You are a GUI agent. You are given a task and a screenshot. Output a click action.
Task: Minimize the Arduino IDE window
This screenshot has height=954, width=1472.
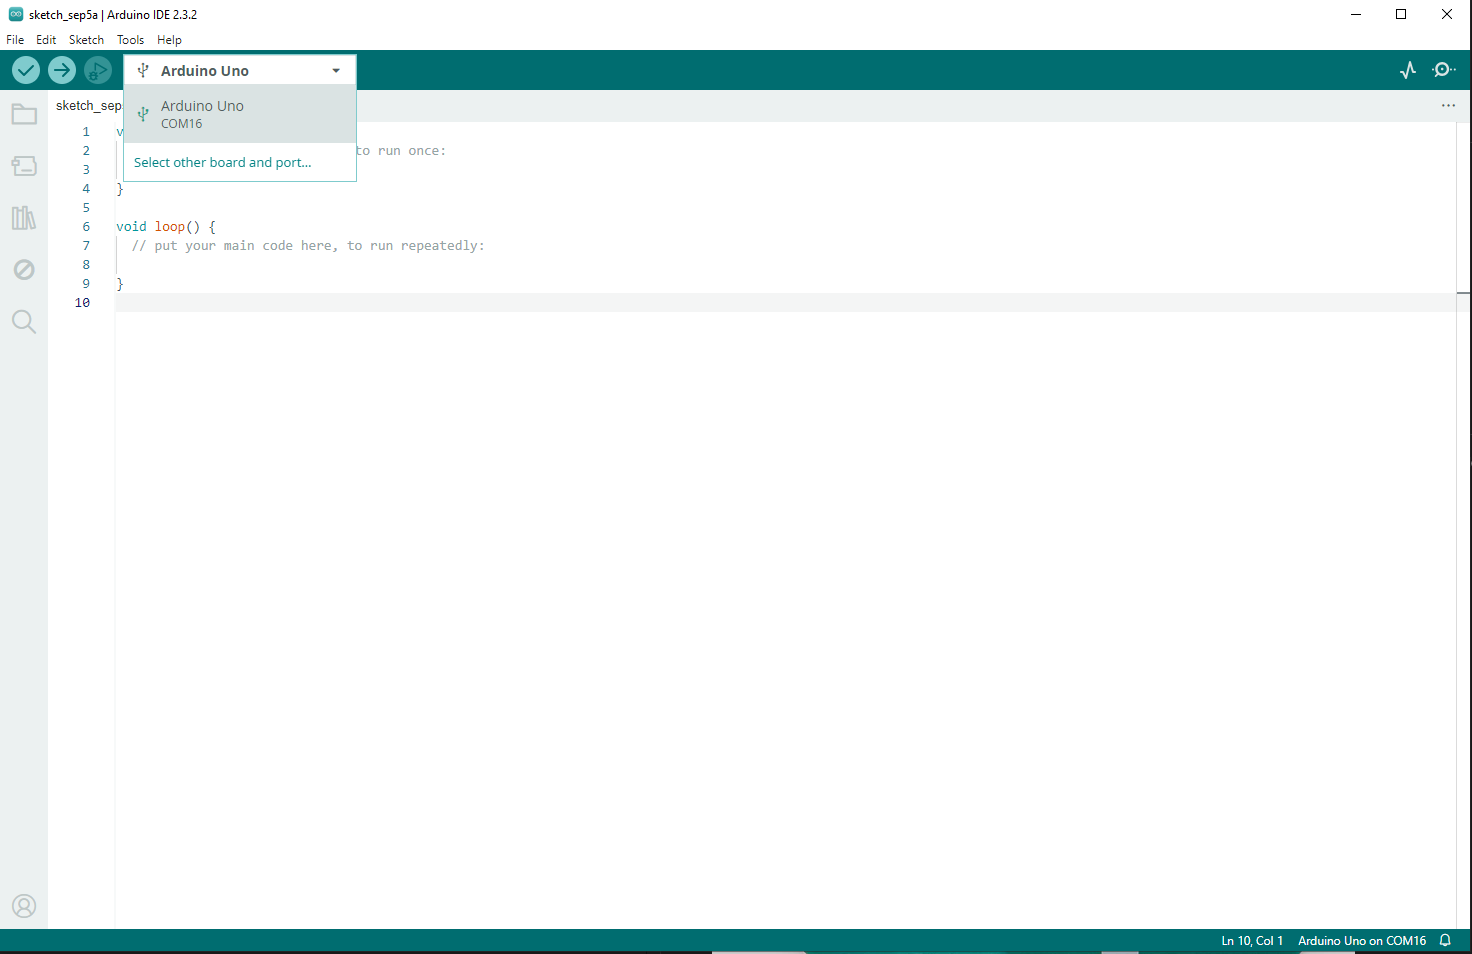[x=1356, y=14]
